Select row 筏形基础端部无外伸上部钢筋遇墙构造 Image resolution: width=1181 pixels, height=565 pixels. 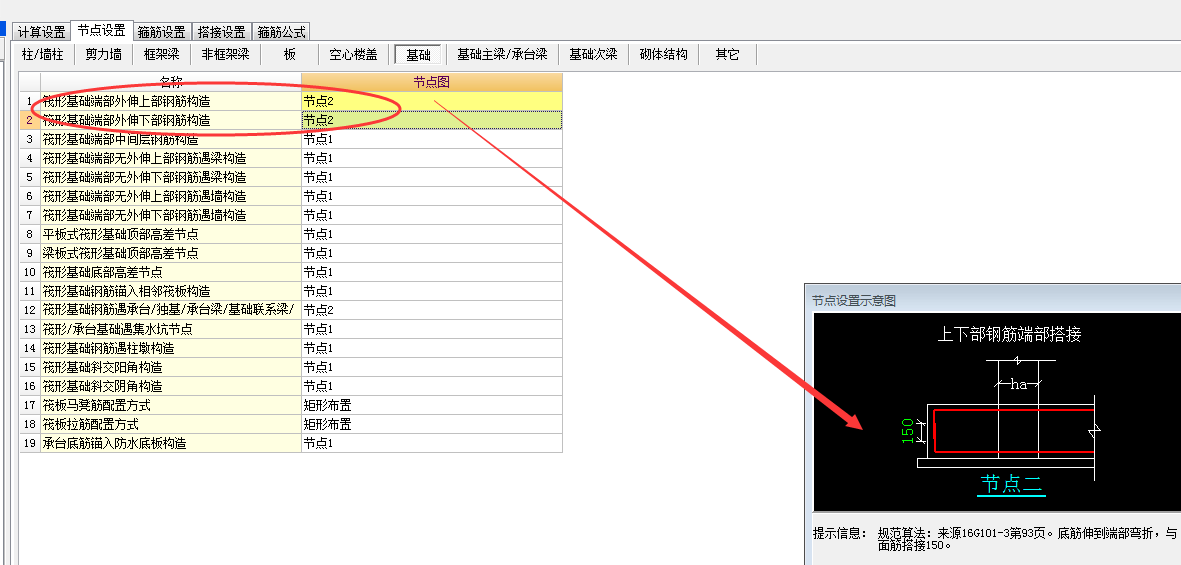click(x=171, y=196)
